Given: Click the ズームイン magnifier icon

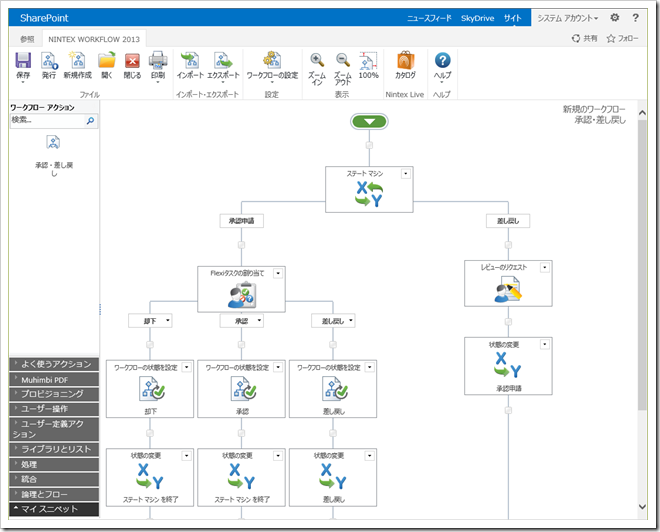Looking at the screenshot, I should [x=316, y=62].
